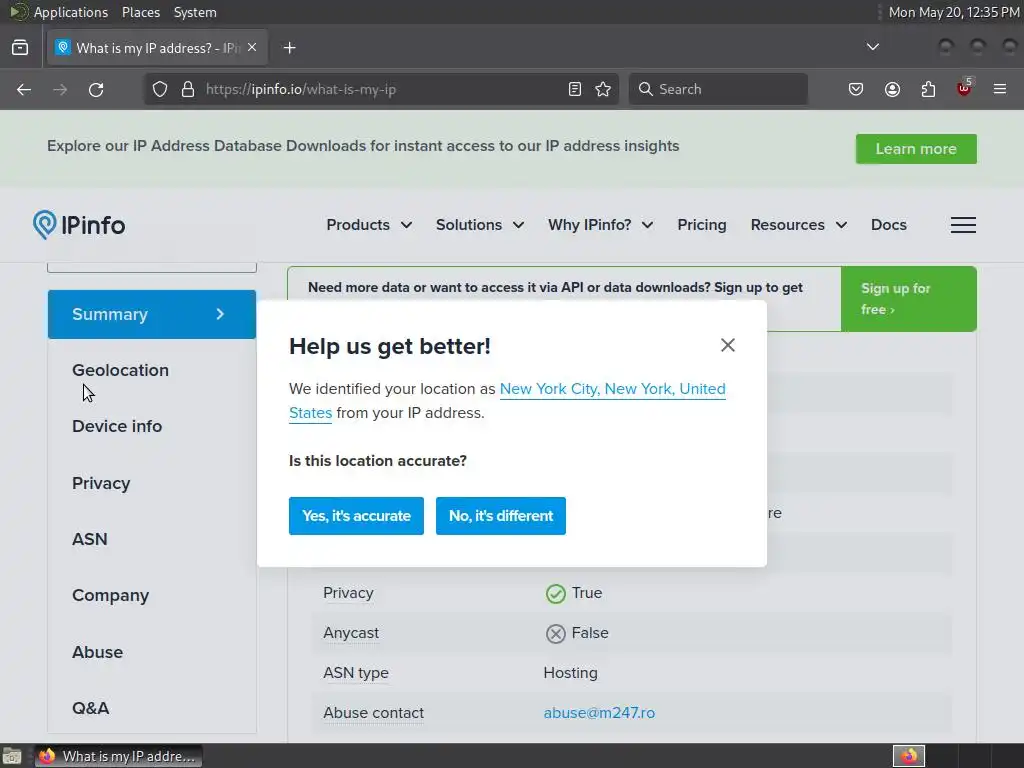Image resolution: width=1024 pixels, height=768 pixels.
Task: Open the Extensions puzzle icon
Action: coord(928,89)
